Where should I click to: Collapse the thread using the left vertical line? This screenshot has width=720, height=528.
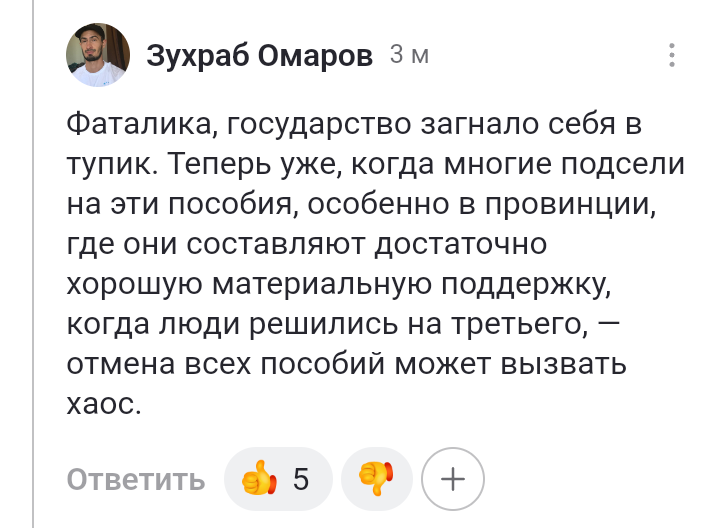coord(33,264)
